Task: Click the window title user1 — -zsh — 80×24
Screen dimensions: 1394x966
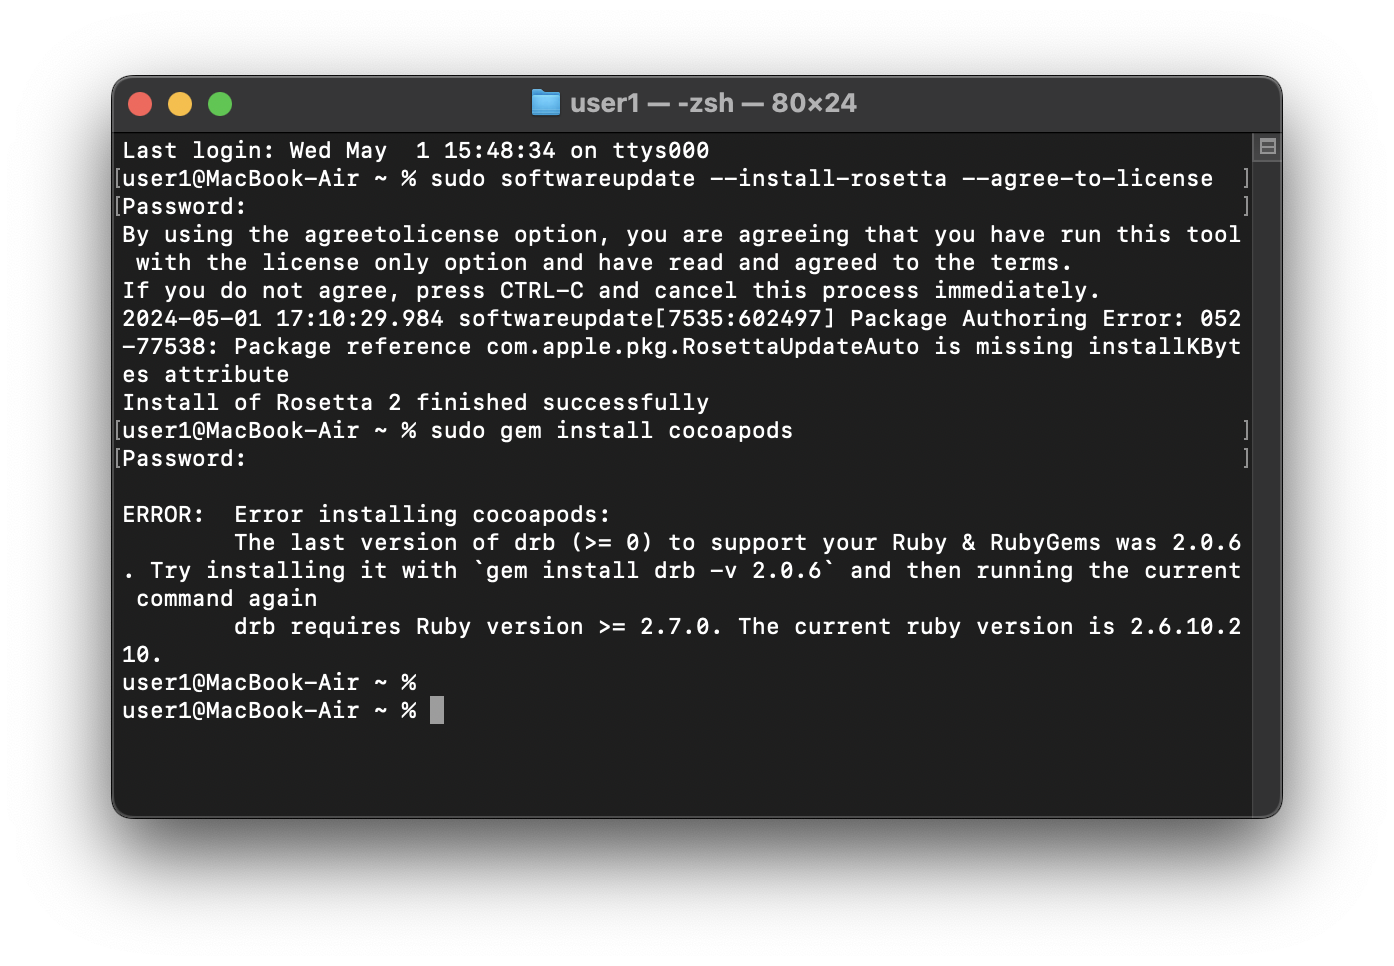Action: [712, 102]
